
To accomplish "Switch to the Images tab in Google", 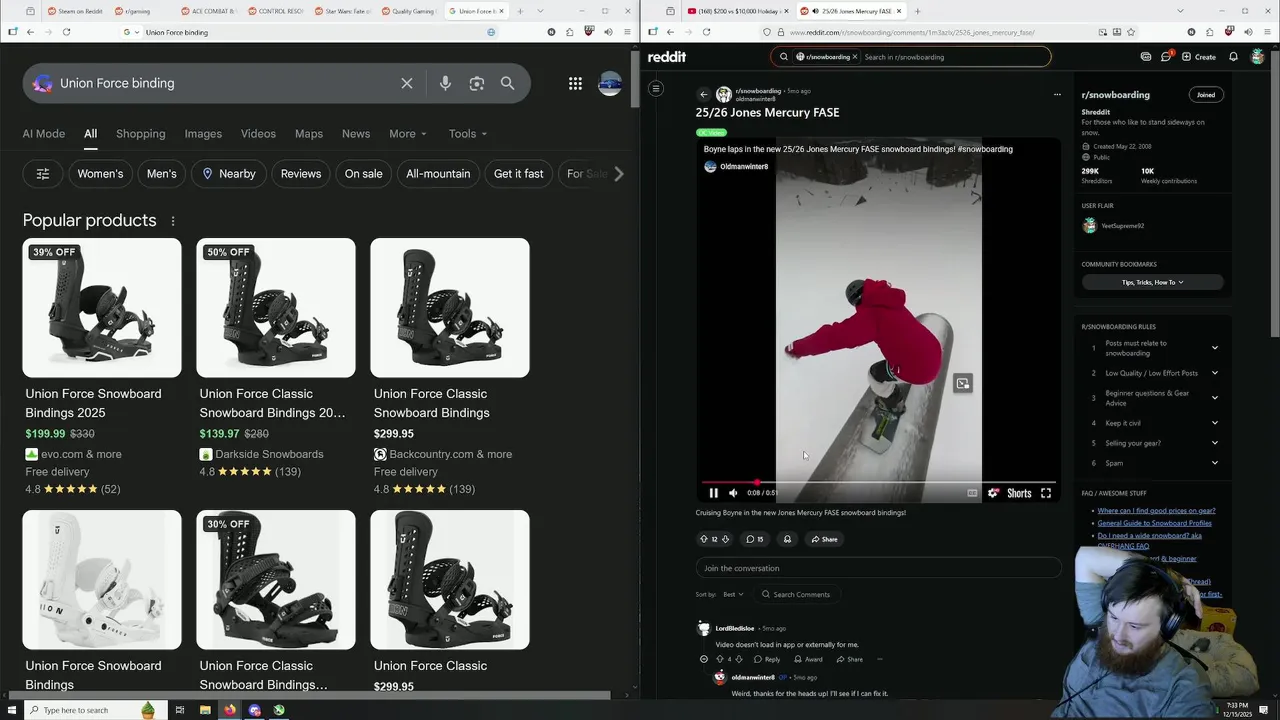I will (x=203, y=134).
